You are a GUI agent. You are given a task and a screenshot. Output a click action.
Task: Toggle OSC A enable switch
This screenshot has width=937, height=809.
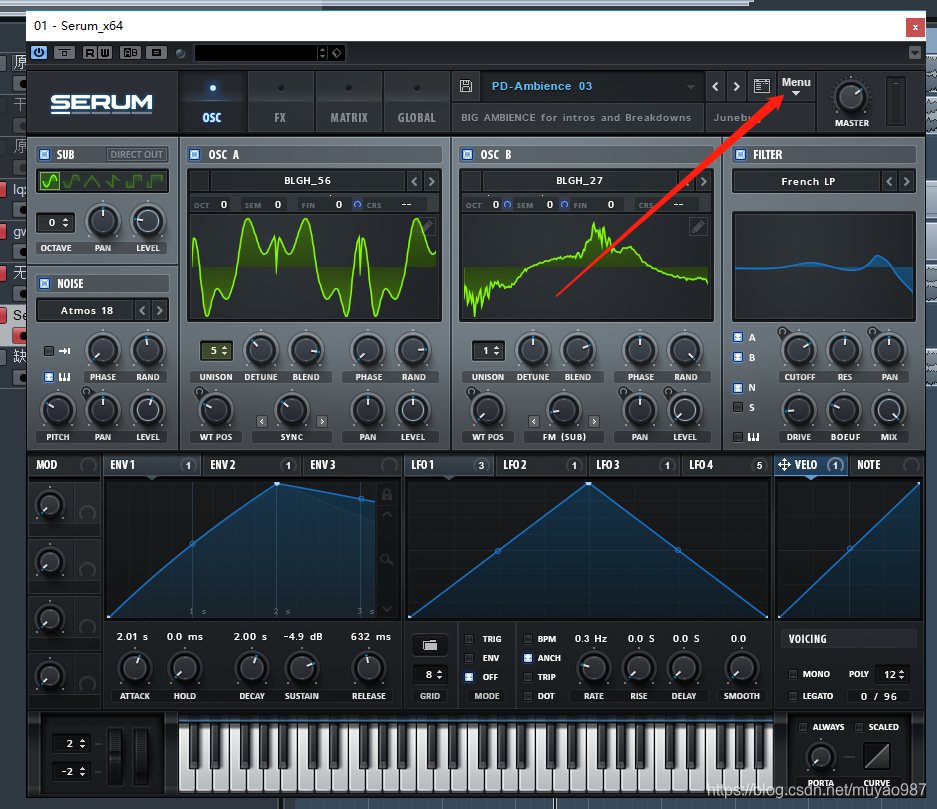click(x=195, y=155)
